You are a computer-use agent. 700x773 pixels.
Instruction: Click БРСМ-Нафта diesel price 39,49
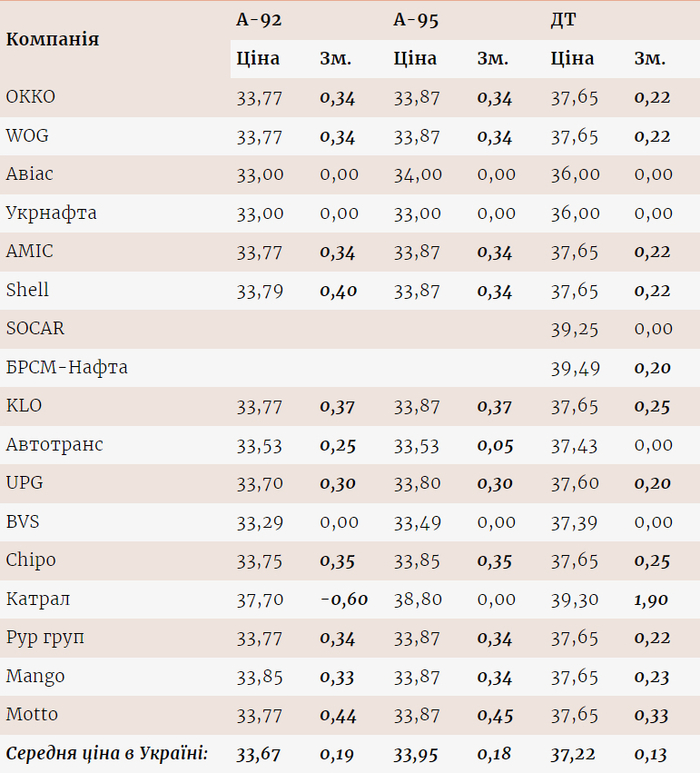point(575,368)
